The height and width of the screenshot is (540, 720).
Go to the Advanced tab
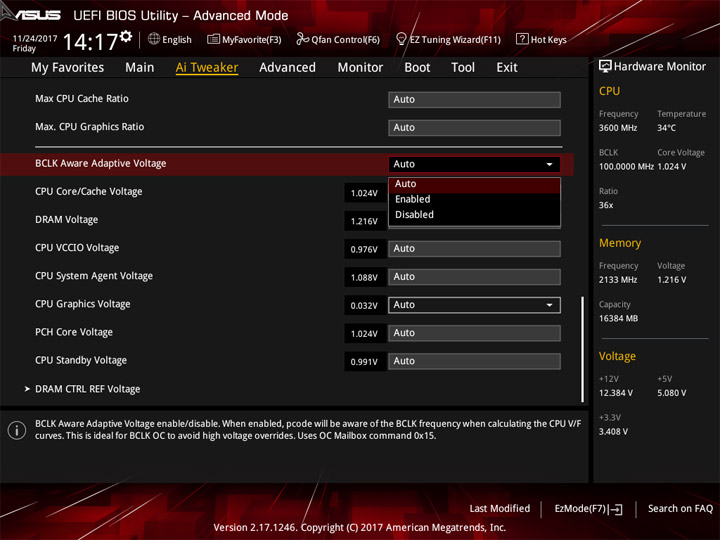point(287,68)
